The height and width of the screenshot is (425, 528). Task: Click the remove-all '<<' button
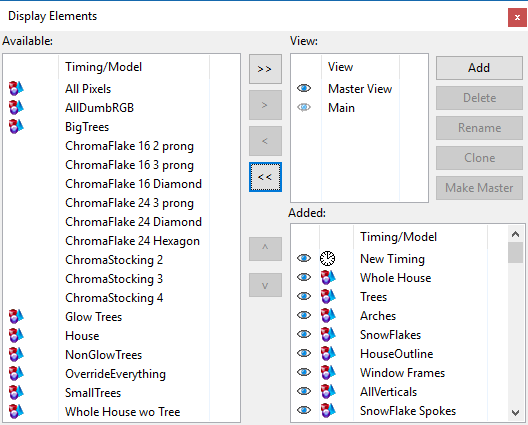(265, 177)
